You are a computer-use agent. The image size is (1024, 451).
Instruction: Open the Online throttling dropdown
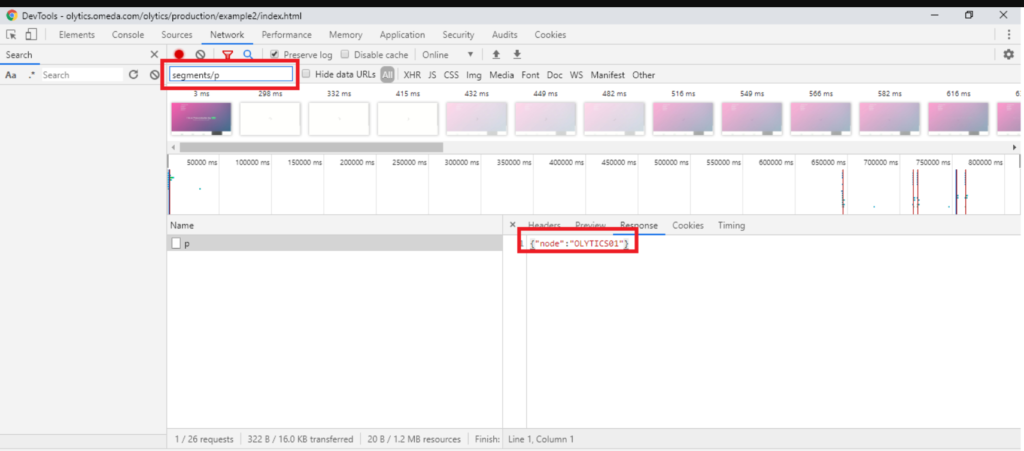click(448, 55)
